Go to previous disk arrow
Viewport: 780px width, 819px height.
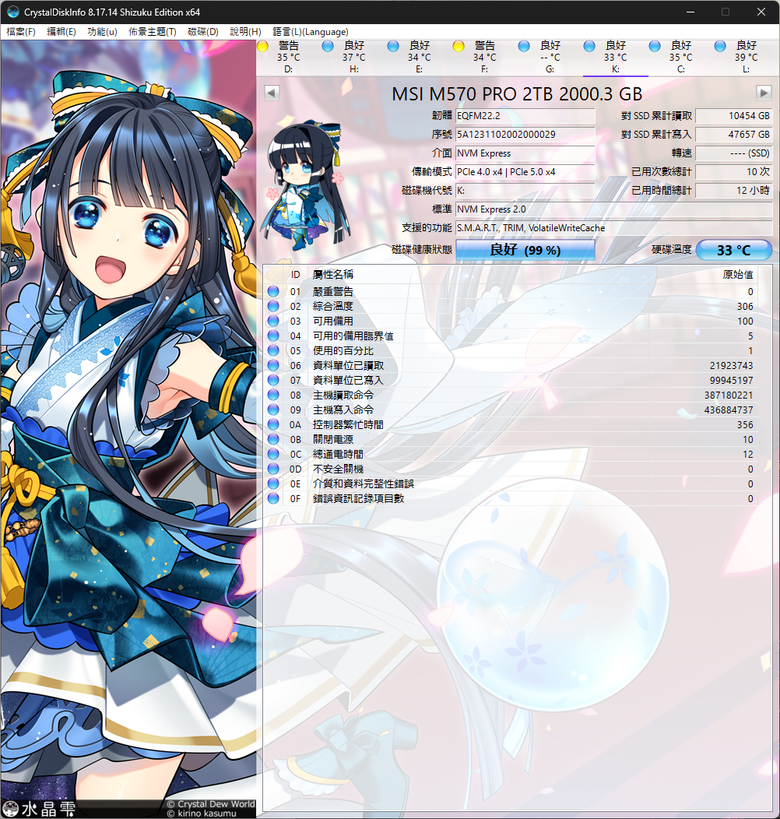[271, 93]
